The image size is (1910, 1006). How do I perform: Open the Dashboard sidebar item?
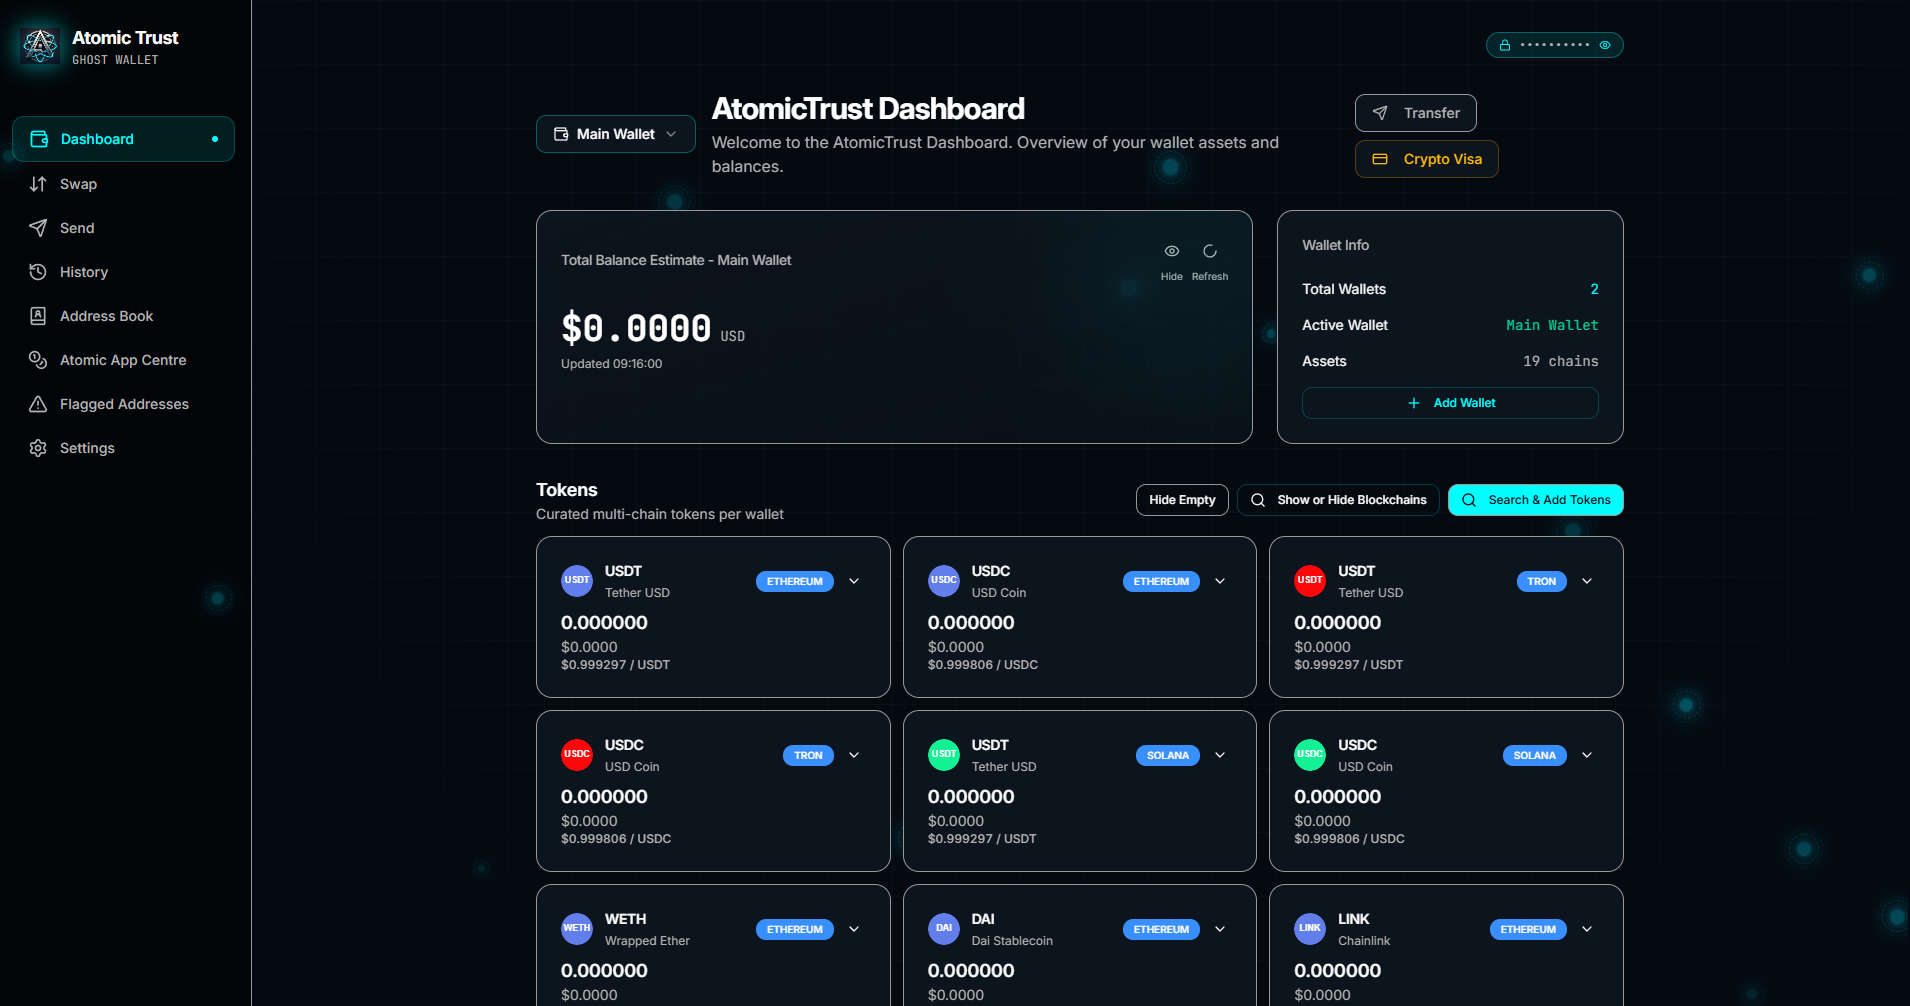123,139
